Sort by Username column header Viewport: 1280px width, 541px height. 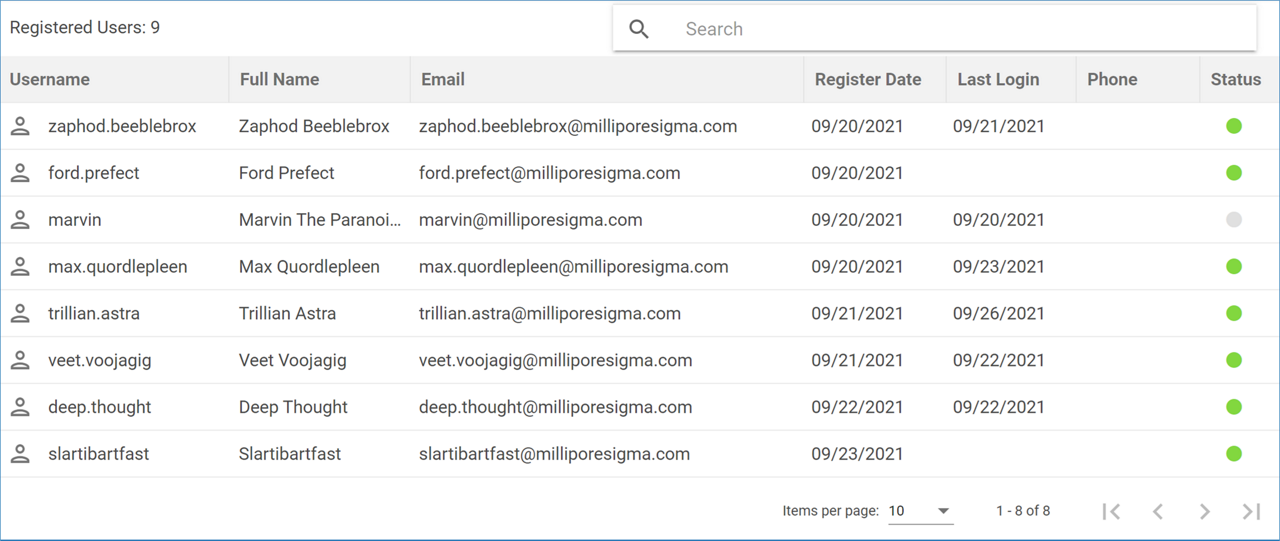point(50,80)
